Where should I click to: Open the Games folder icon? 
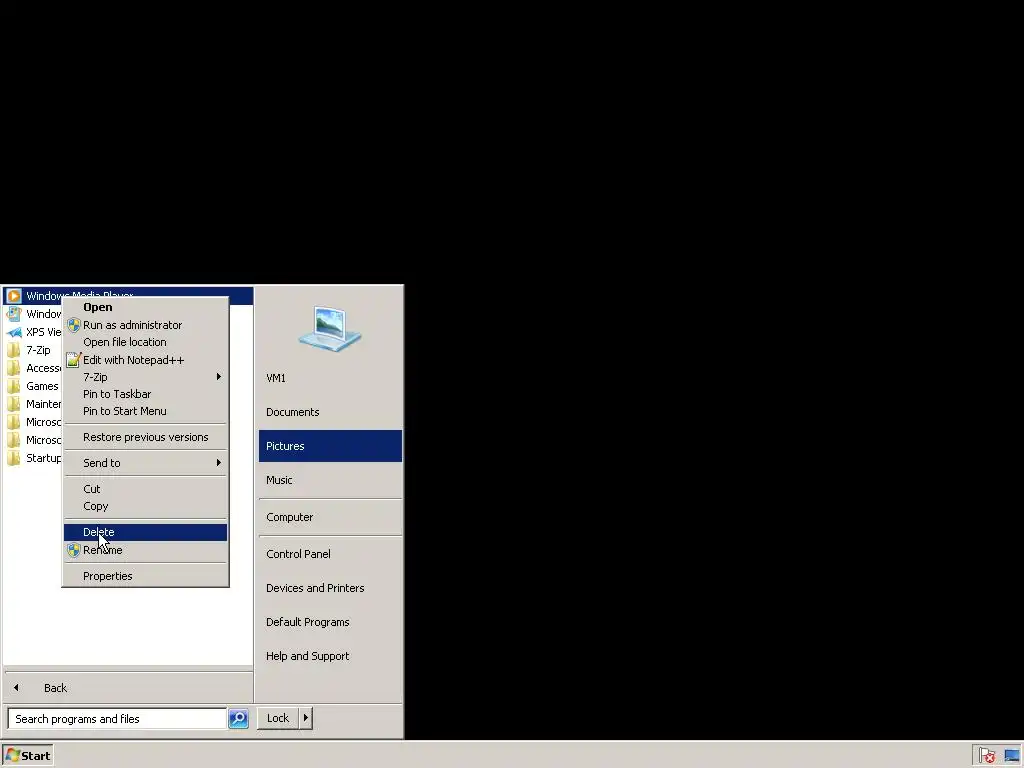[x=14, y=386]
